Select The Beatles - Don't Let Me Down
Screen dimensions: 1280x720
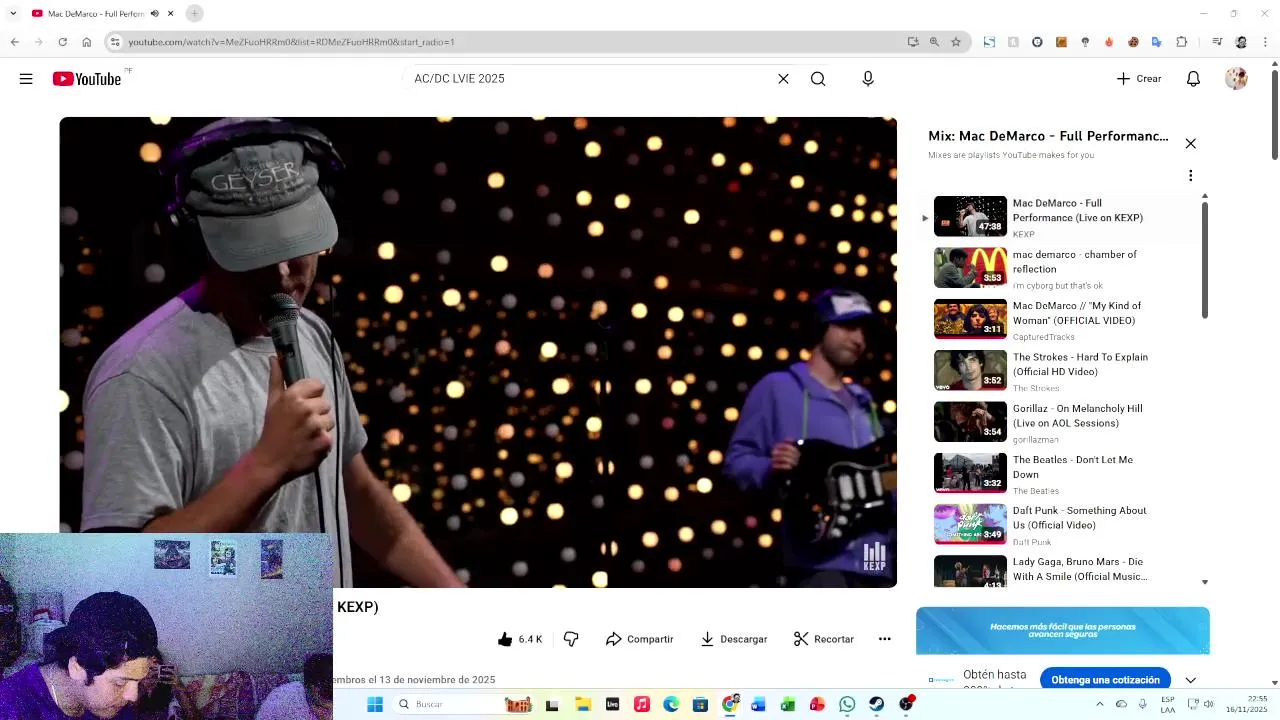[x=1072, y=467]
